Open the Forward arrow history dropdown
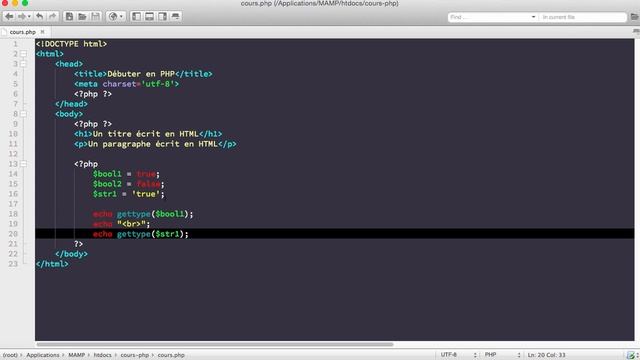The image size is (640, 360). pos(29,17)
